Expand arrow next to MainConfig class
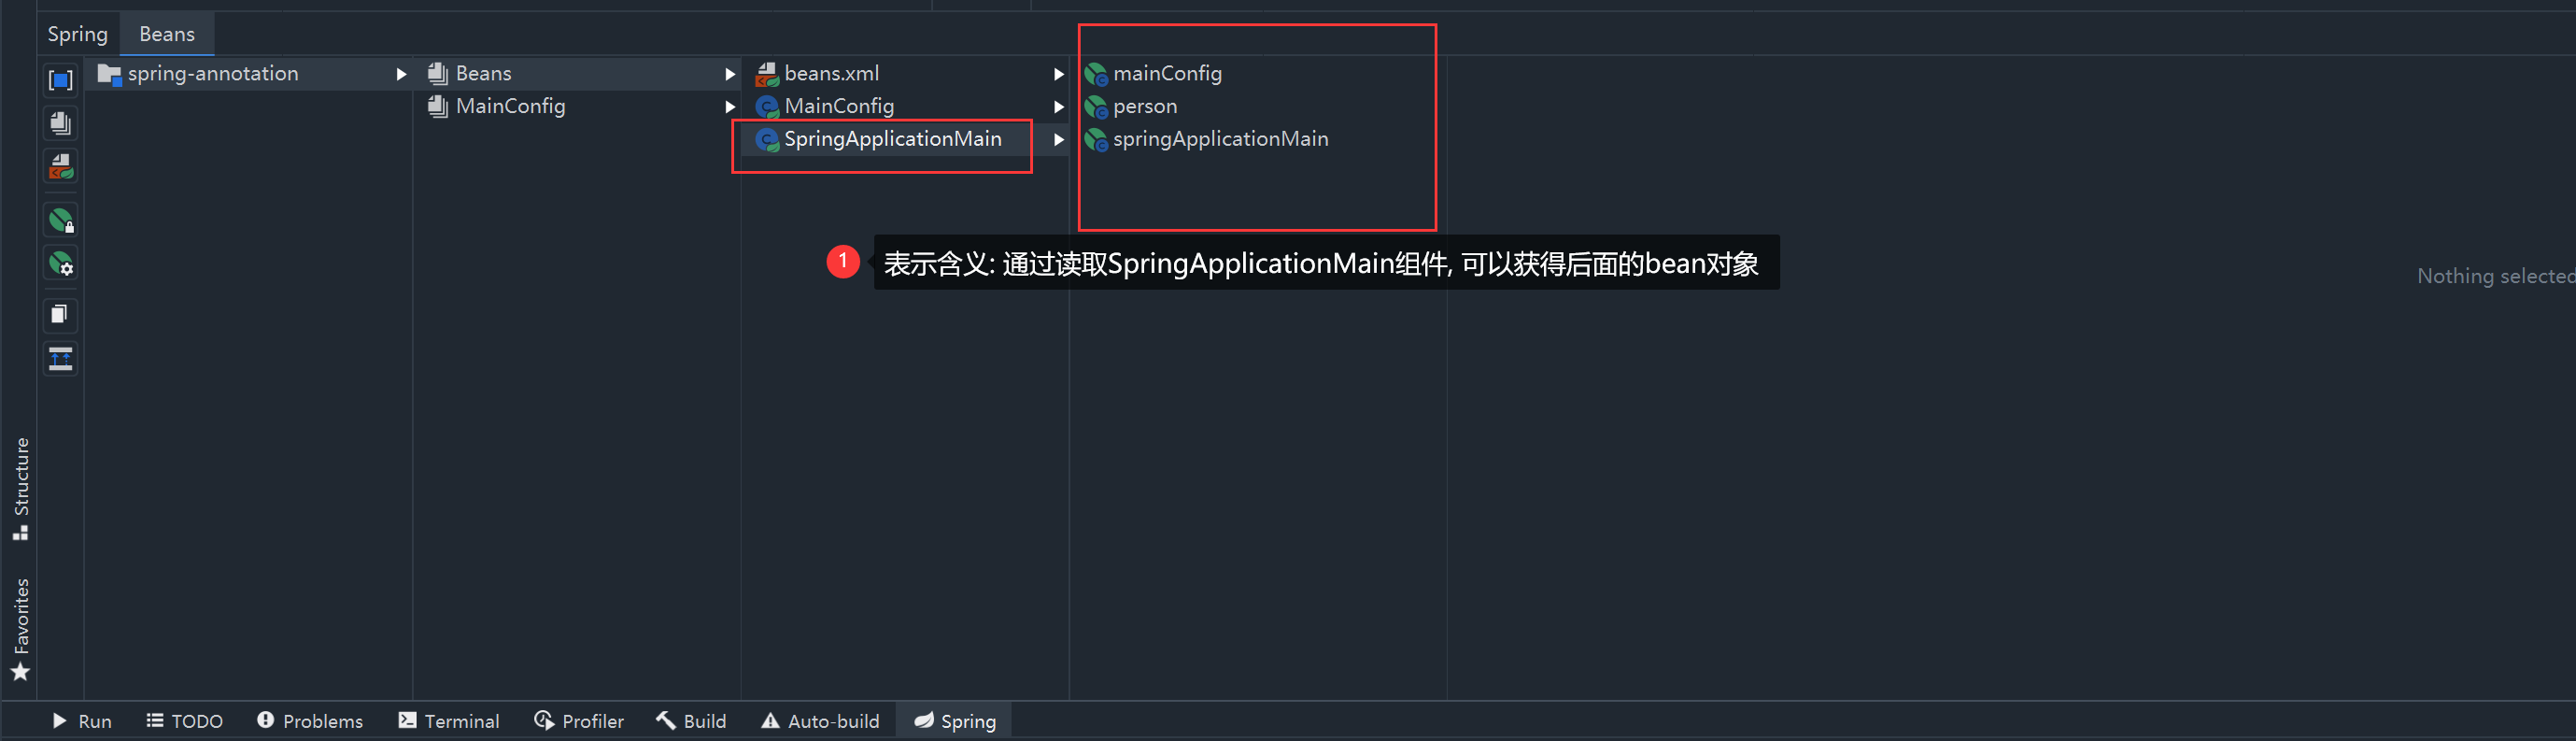2576x741 pixels. coord(1059,106)
